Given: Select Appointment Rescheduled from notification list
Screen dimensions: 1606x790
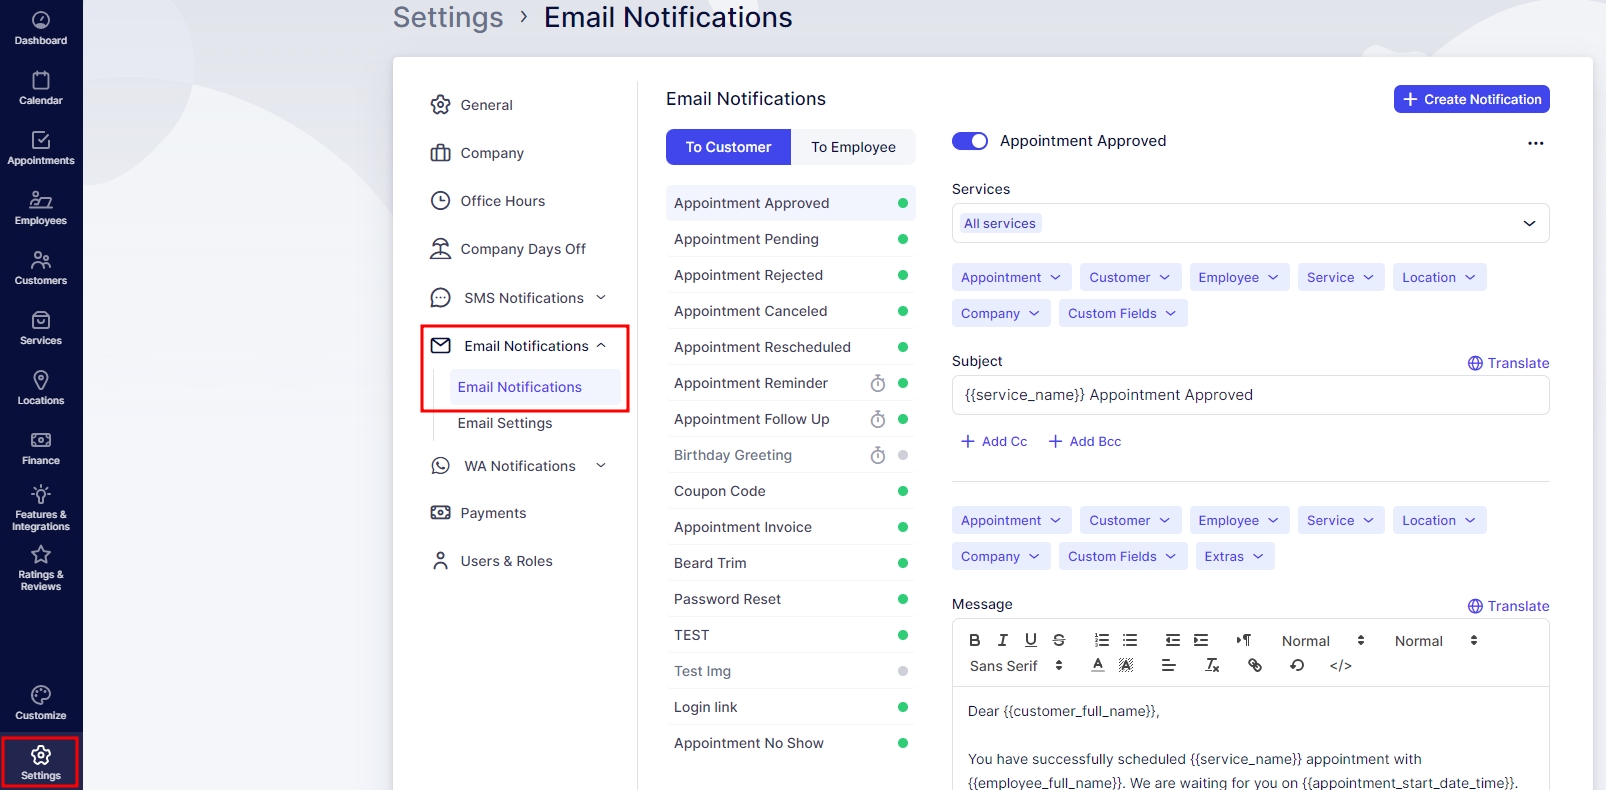Looking at the screenshot, I should point(762,347).
